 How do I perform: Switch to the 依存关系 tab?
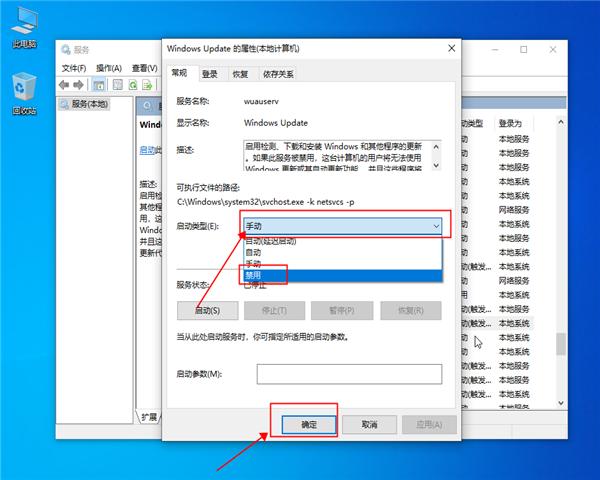tap(278, 74)
